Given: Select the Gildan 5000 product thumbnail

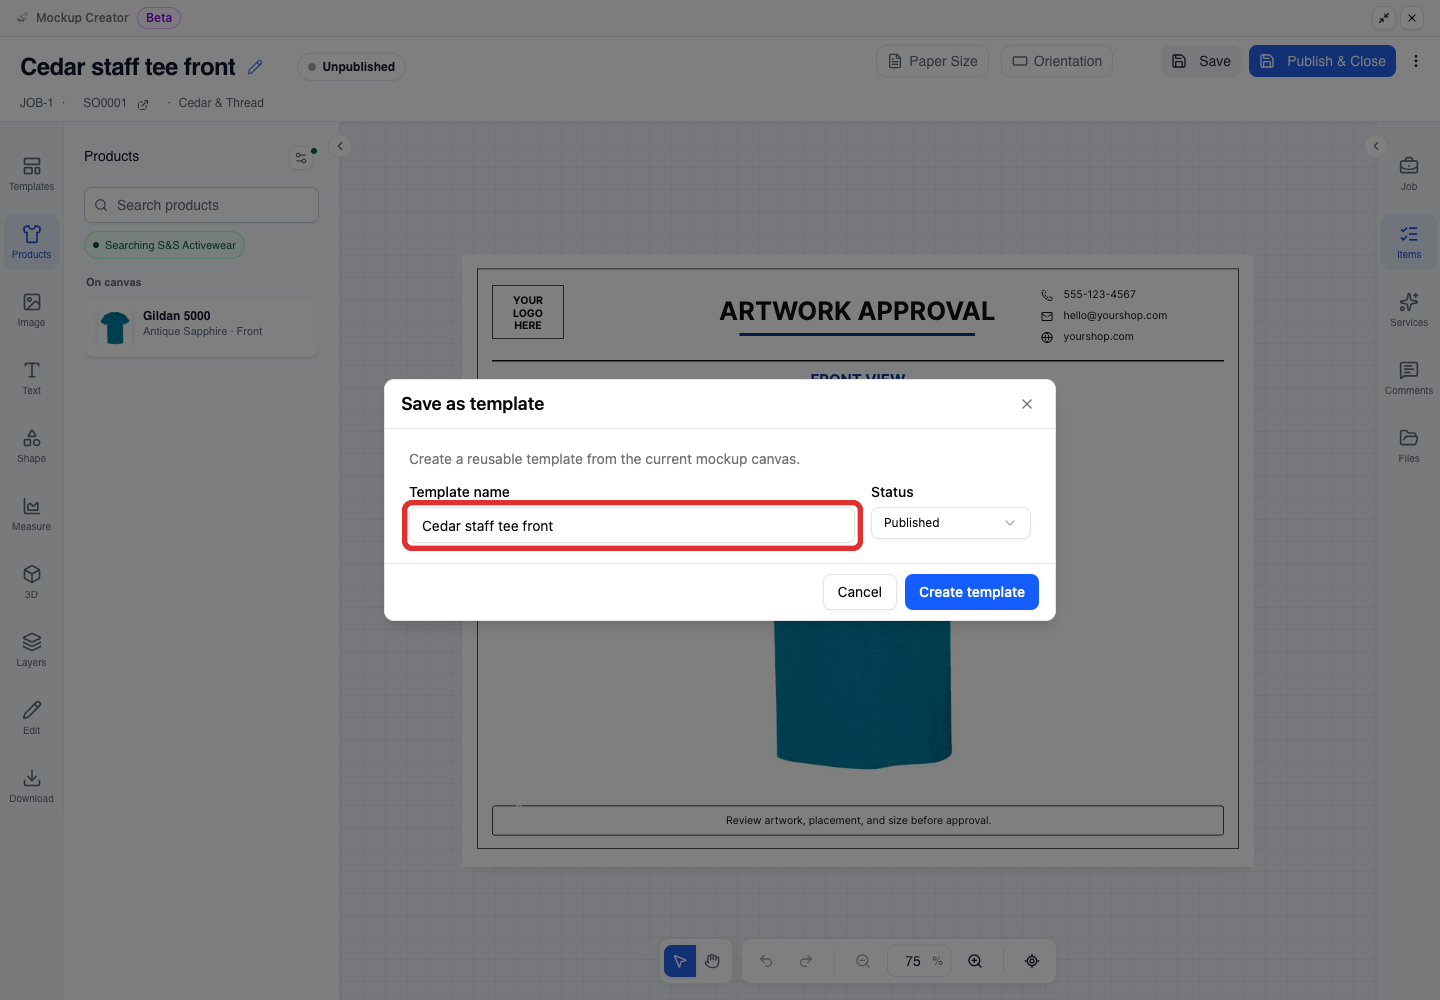Looking at the screenshot, I should 115,327.
